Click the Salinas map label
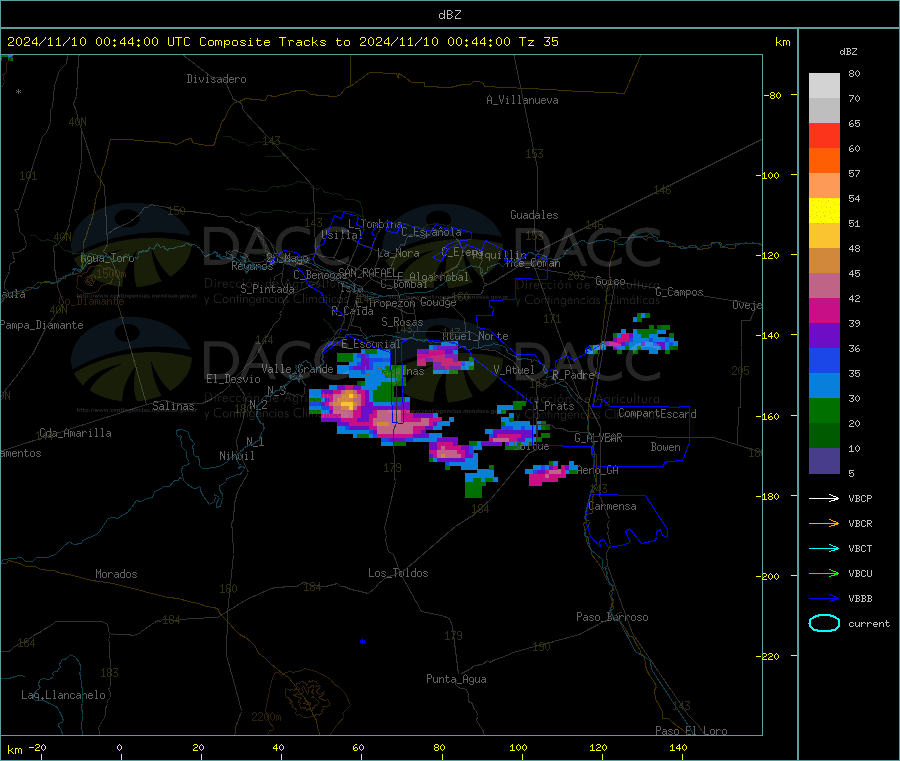900x761 pixels. [173, 406]
